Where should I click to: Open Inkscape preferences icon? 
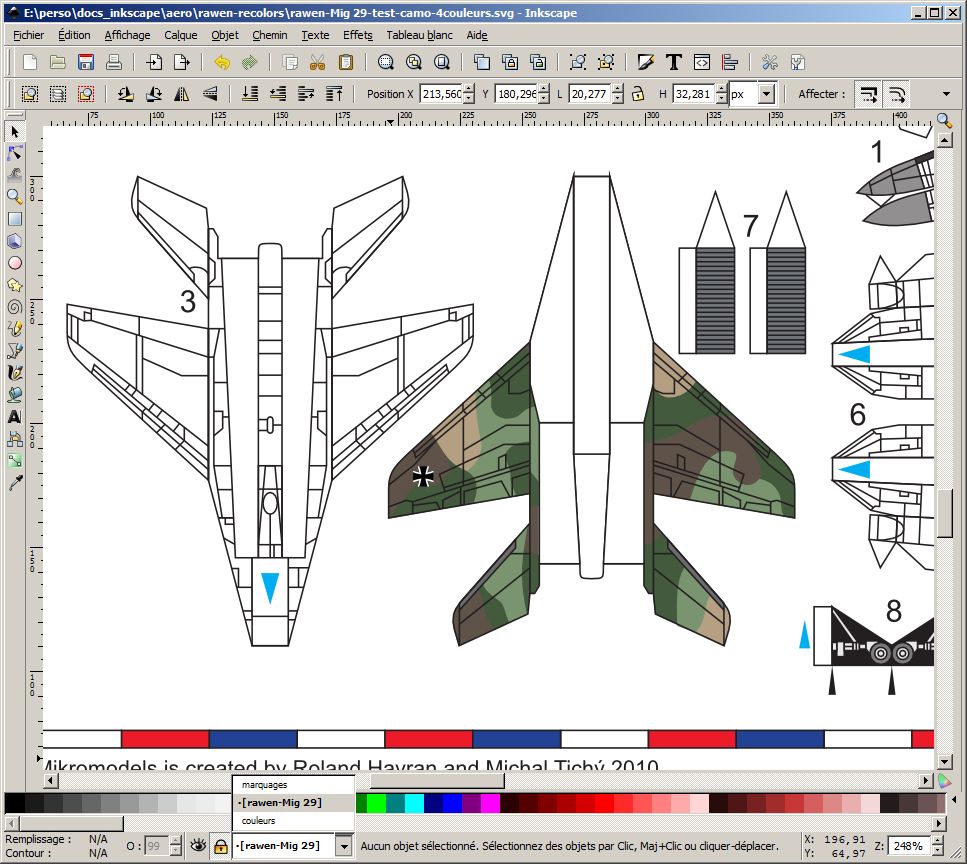770,62
